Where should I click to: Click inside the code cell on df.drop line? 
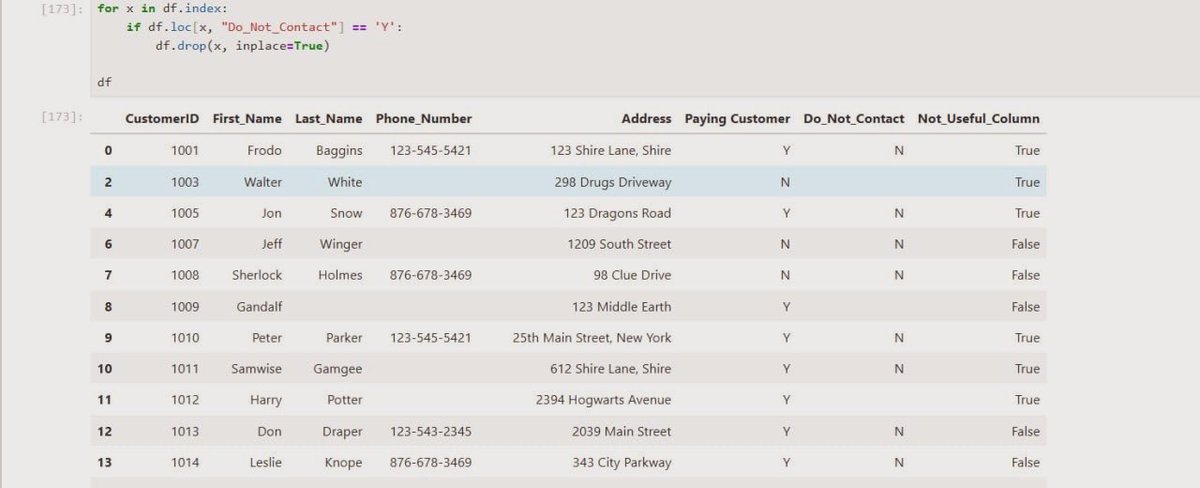pyautogui.click(x=242, y=46)
